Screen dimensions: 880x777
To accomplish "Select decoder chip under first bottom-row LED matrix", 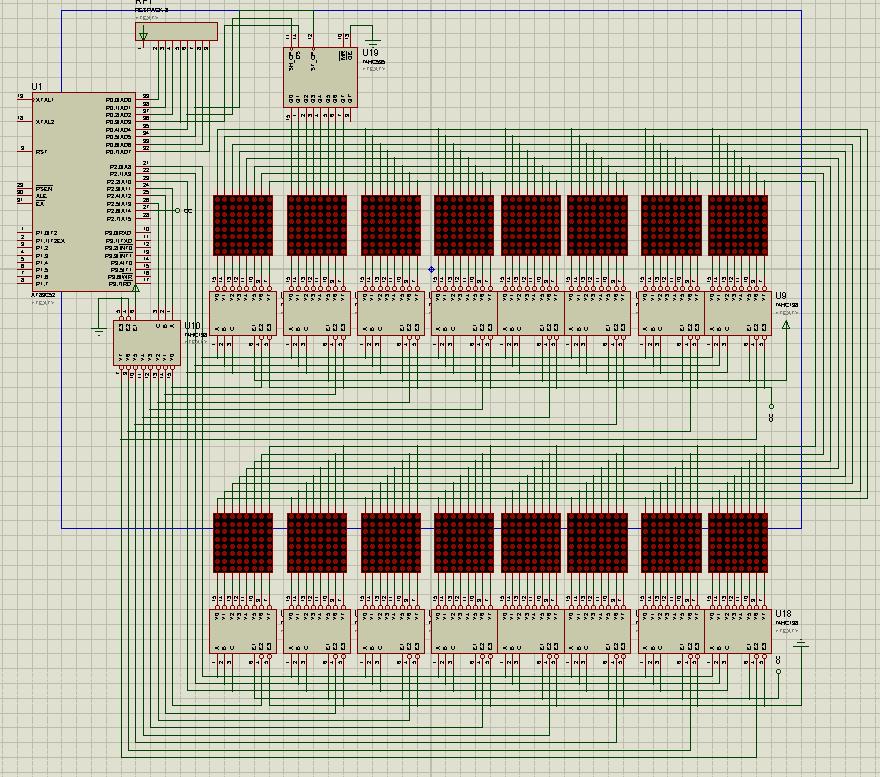I will [243, 631].
